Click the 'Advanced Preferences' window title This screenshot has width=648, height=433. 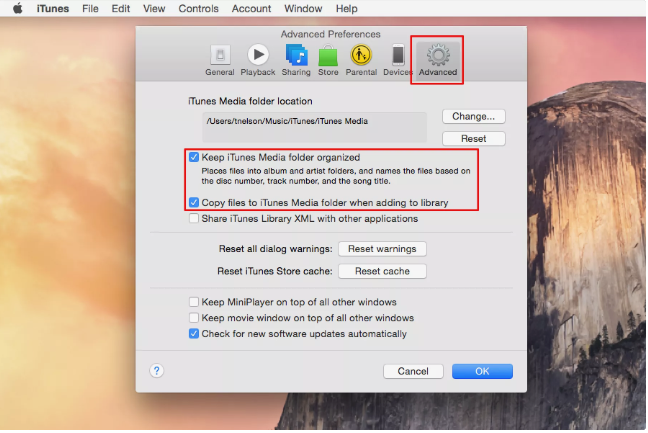331,34
